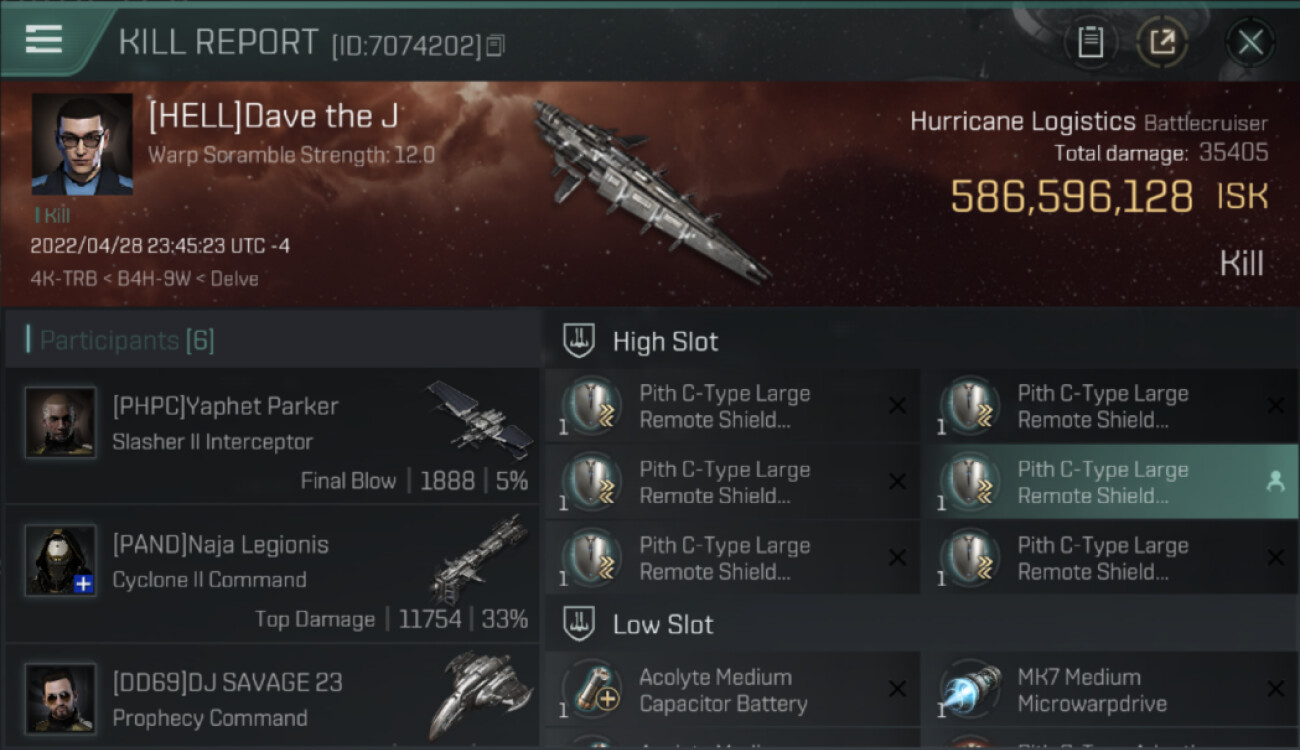The width and height of the screenshot is (1300, 750).
Task: Select the highlighted Pith C-Type shield module
Action: (1110, 482)
